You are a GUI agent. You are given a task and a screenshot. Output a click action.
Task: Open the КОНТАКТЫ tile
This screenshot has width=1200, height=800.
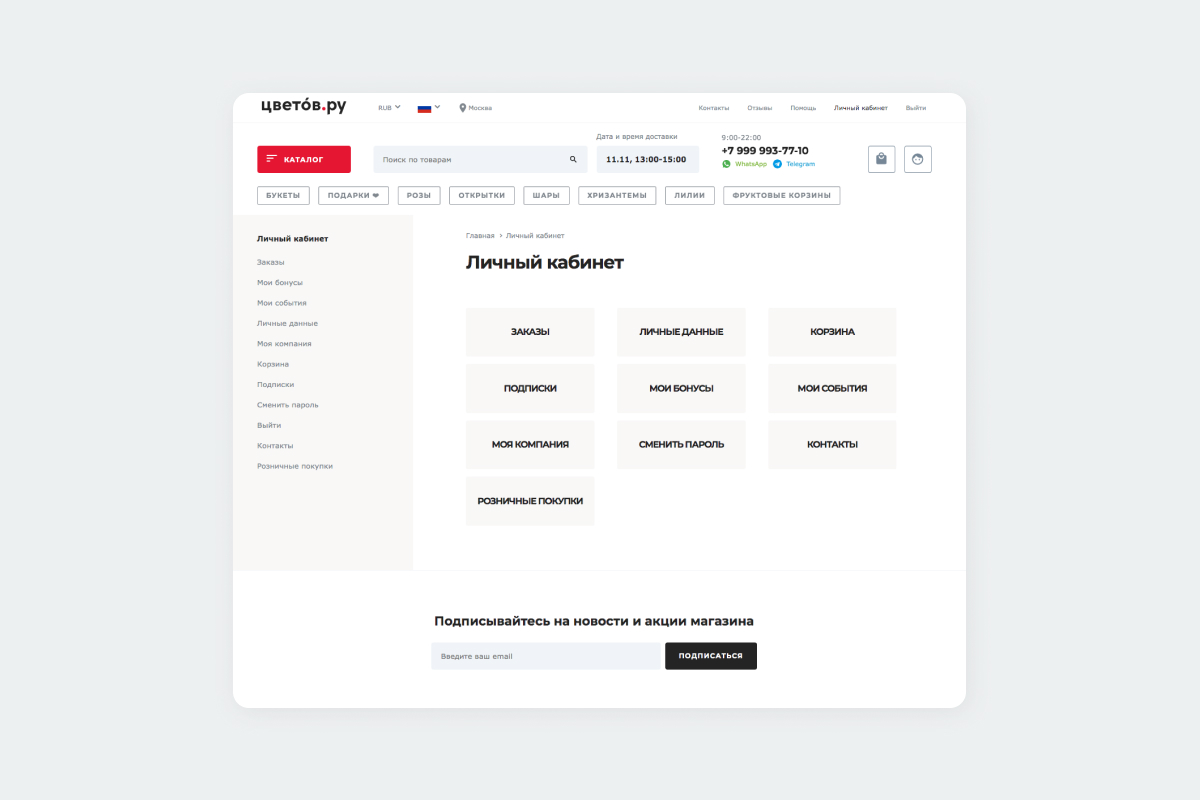[832, 445]
